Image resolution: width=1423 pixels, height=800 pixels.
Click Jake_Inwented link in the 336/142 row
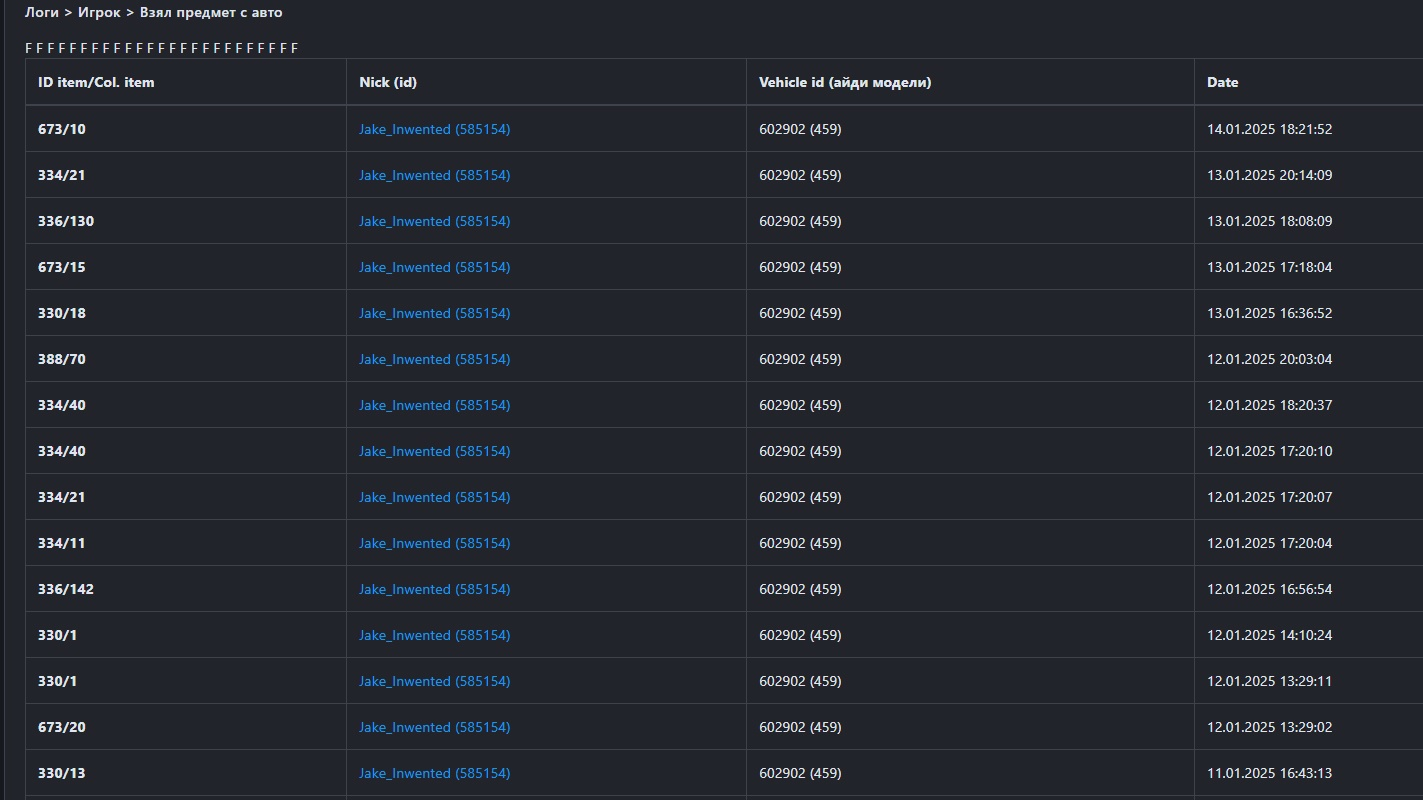coord(434,589)
